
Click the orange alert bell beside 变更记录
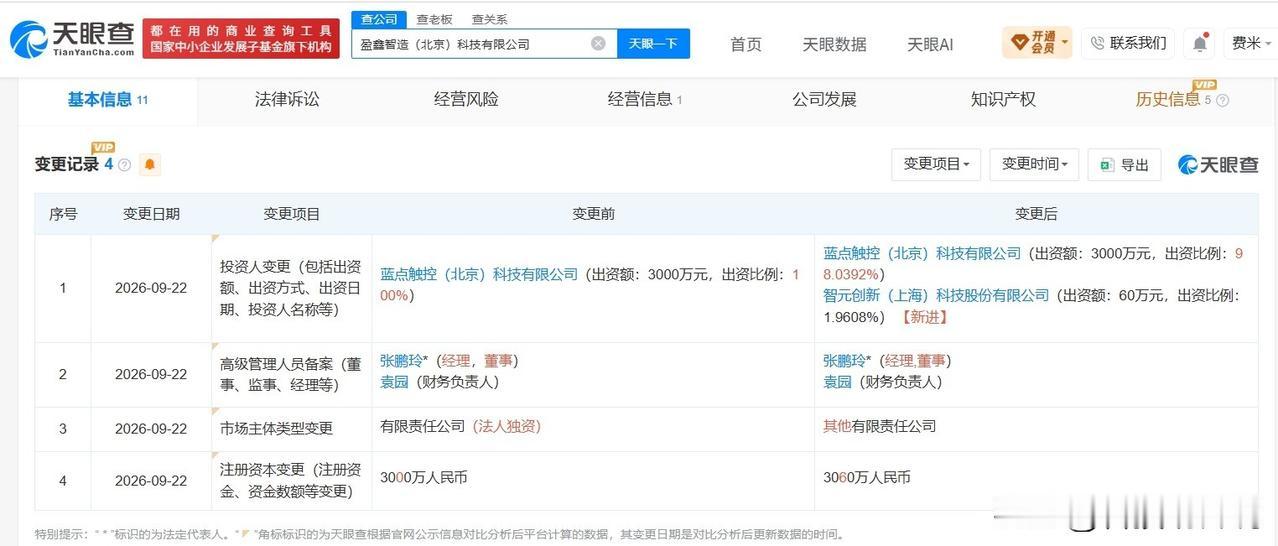(x=150, y=165)
